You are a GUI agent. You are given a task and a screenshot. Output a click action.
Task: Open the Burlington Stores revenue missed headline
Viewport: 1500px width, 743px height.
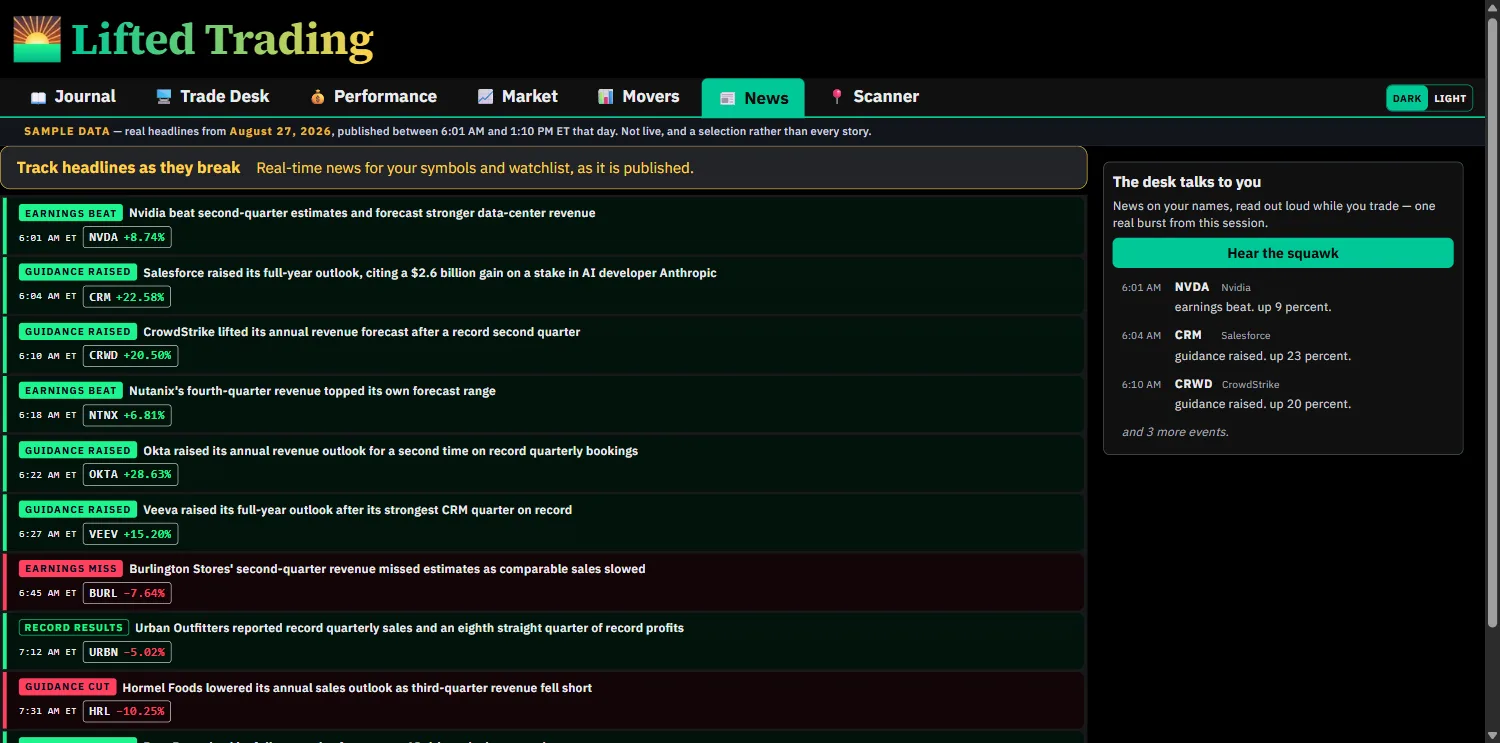click(387, 569)
